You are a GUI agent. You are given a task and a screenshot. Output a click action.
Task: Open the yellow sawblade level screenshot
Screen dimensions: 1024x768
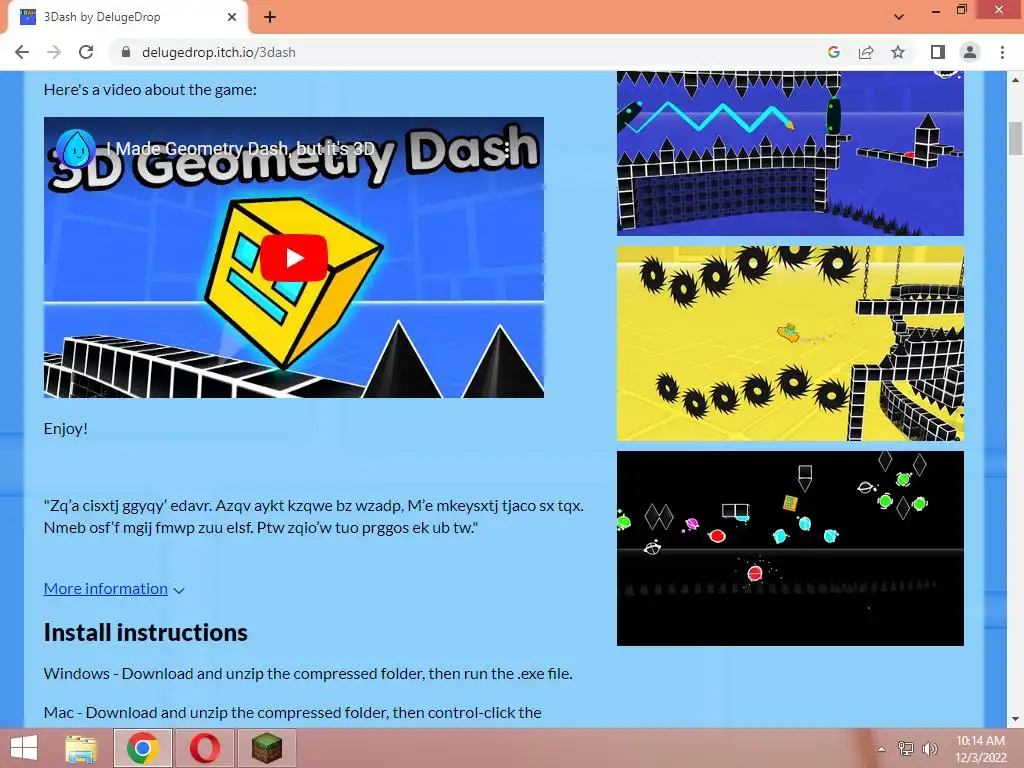(790, 344)
